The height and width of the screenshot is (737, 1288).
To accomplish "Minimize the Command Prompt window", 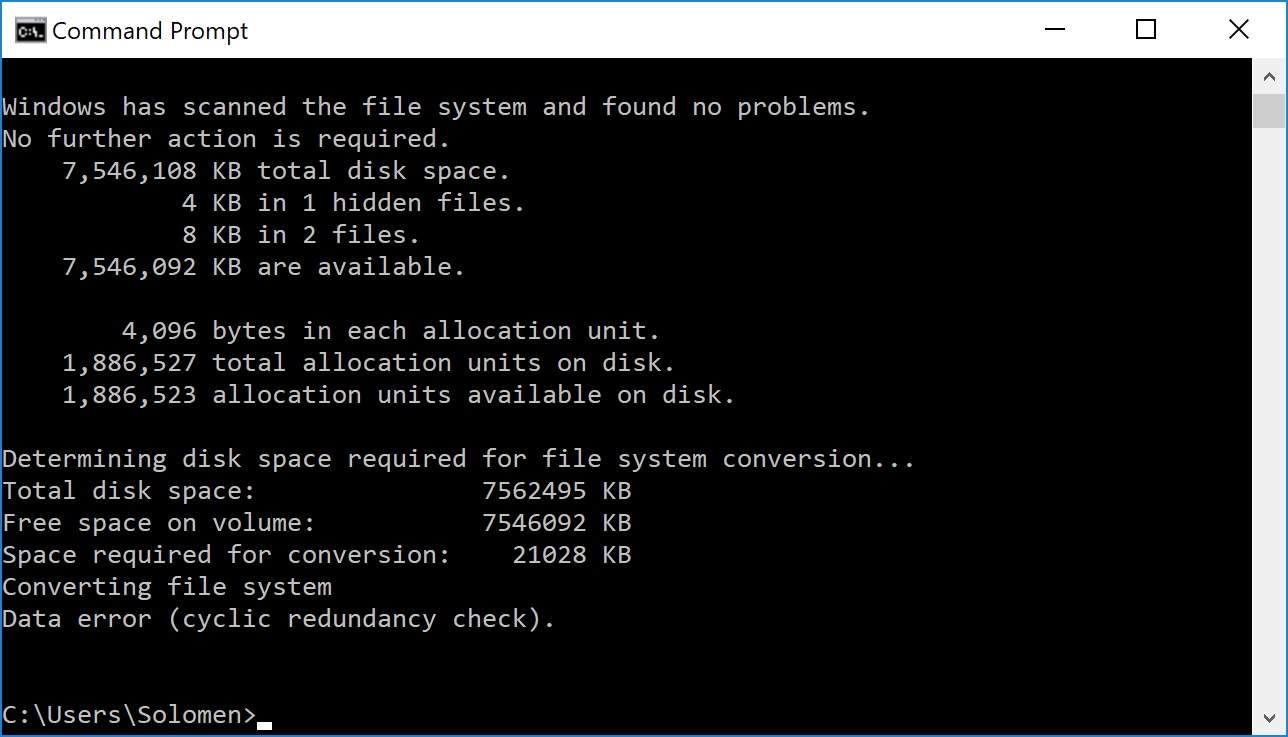I will tap(1055, 30).
